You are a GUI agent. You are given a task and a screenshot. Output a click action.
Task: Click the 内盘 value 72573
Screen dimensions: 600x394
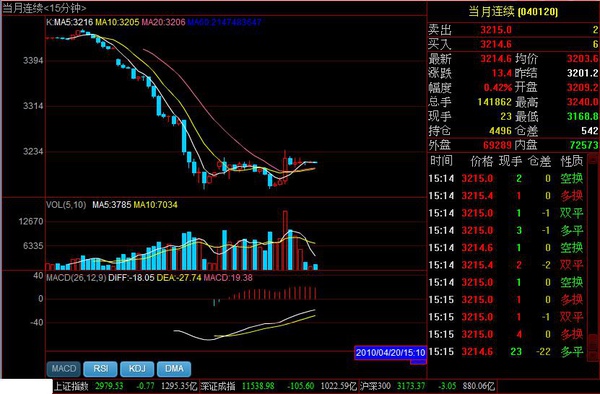click(x=584, y=145)
